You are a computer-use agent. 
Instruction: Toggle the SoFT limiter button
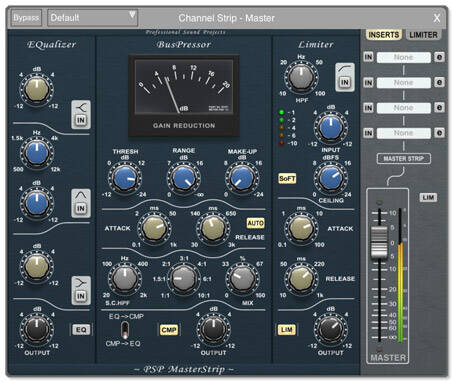pyautogui.click(x=287, y=179)
